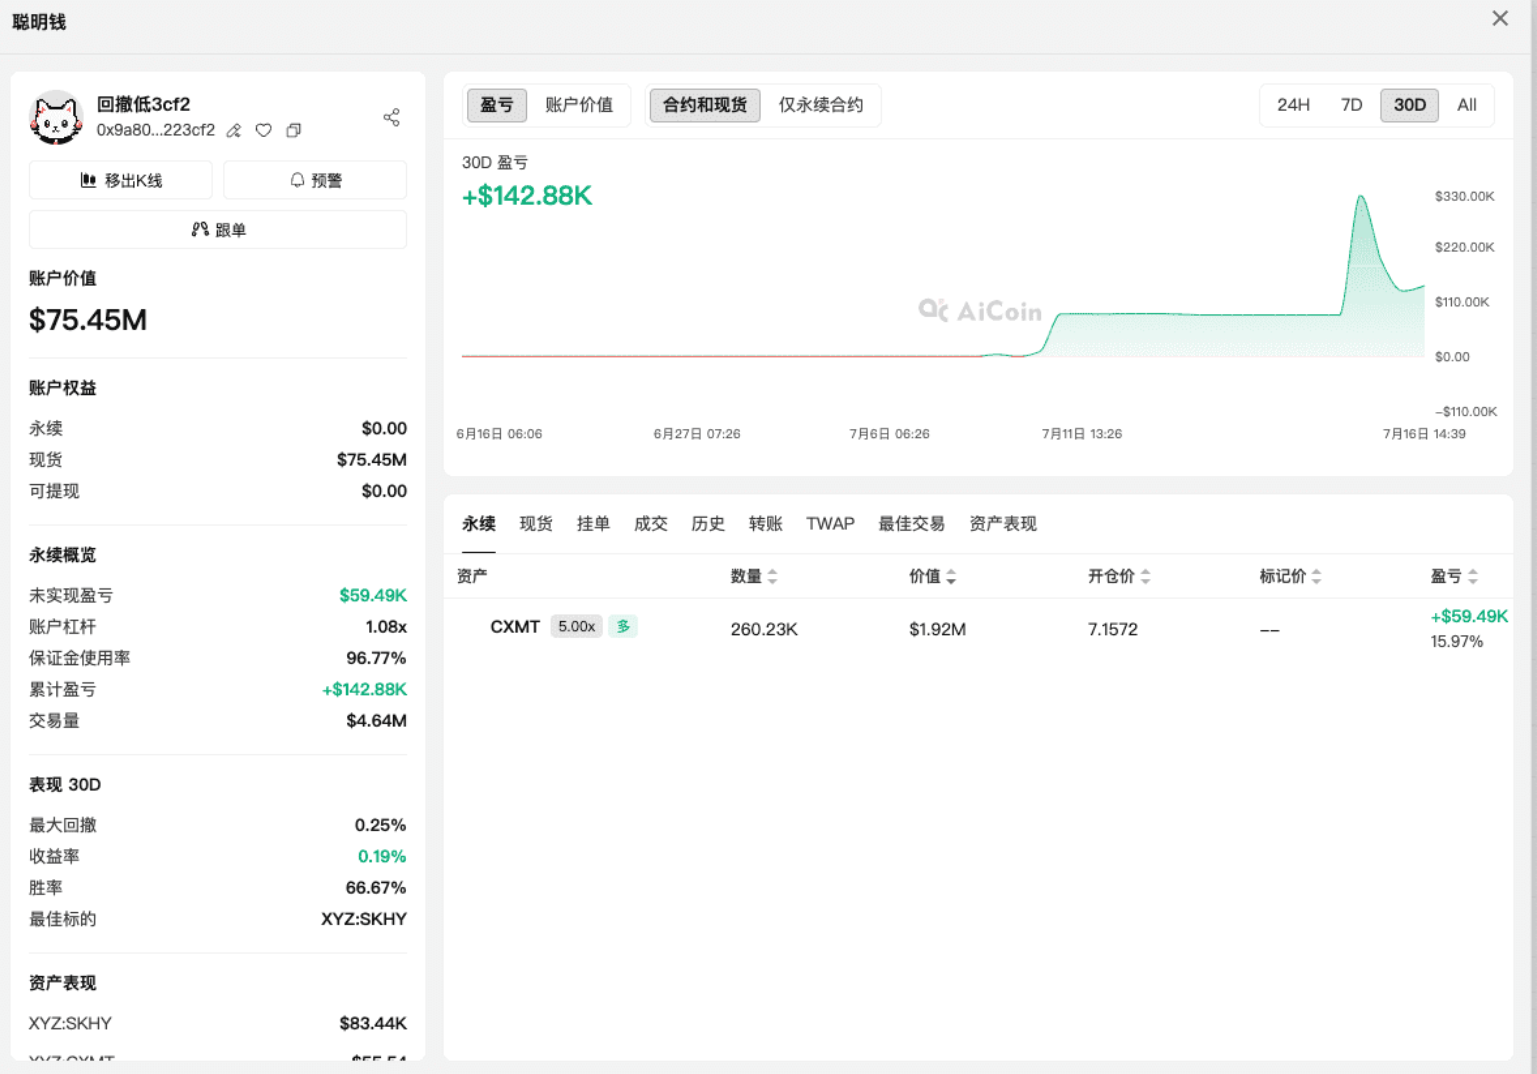Open the TWAP tab
Image resolution: width=1537 pixels, height=1074 pixels.
(830, 524)
